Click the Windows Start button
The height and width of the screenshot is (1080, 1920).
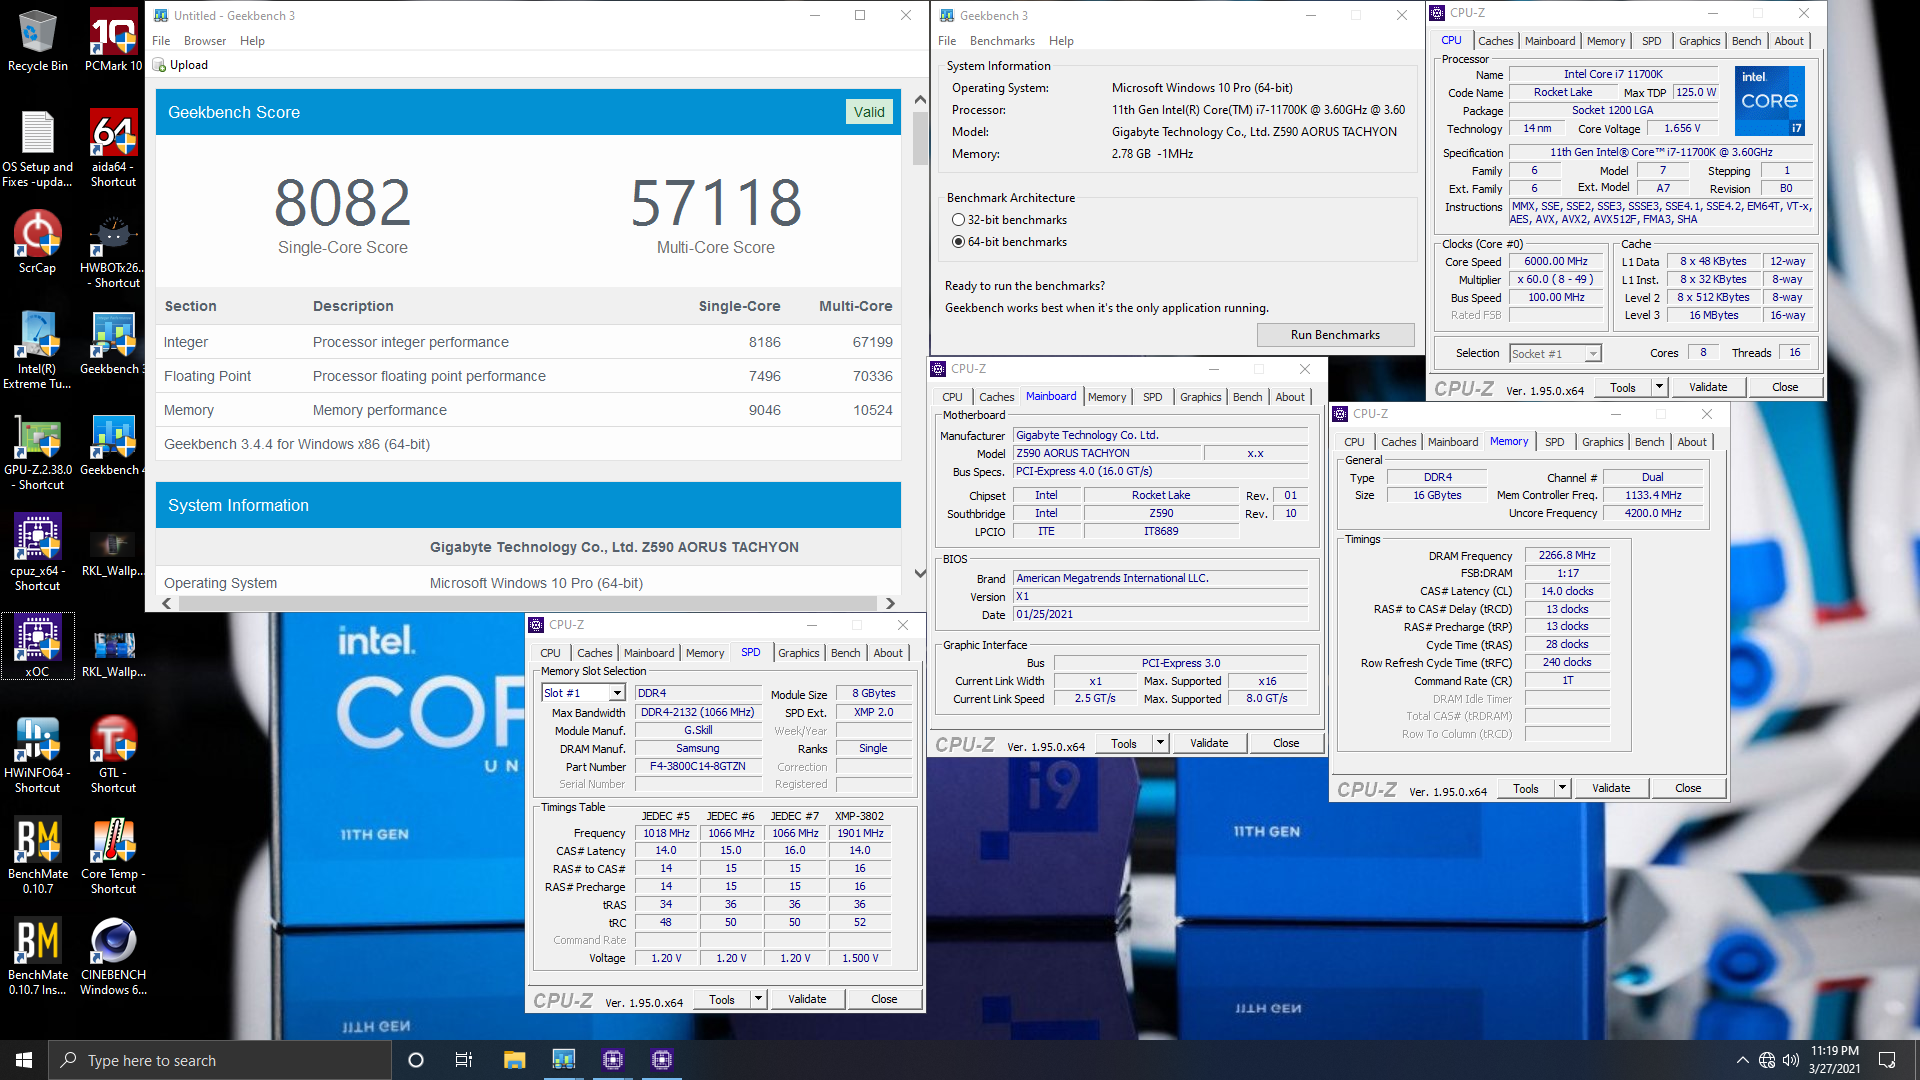pyautogui.click(x=24, y=1060)
